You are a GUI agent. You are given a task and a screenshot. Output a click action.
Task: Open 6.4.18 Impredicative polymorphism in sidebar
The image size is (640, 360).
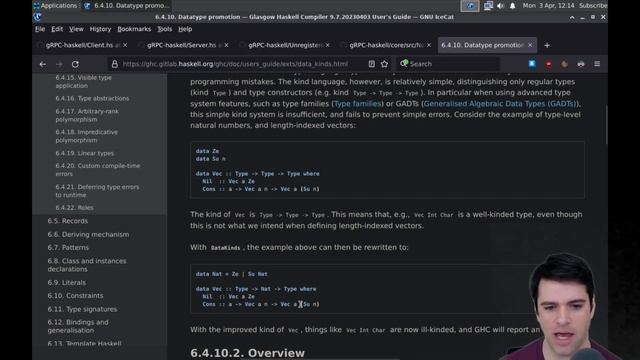pos(87,136)
